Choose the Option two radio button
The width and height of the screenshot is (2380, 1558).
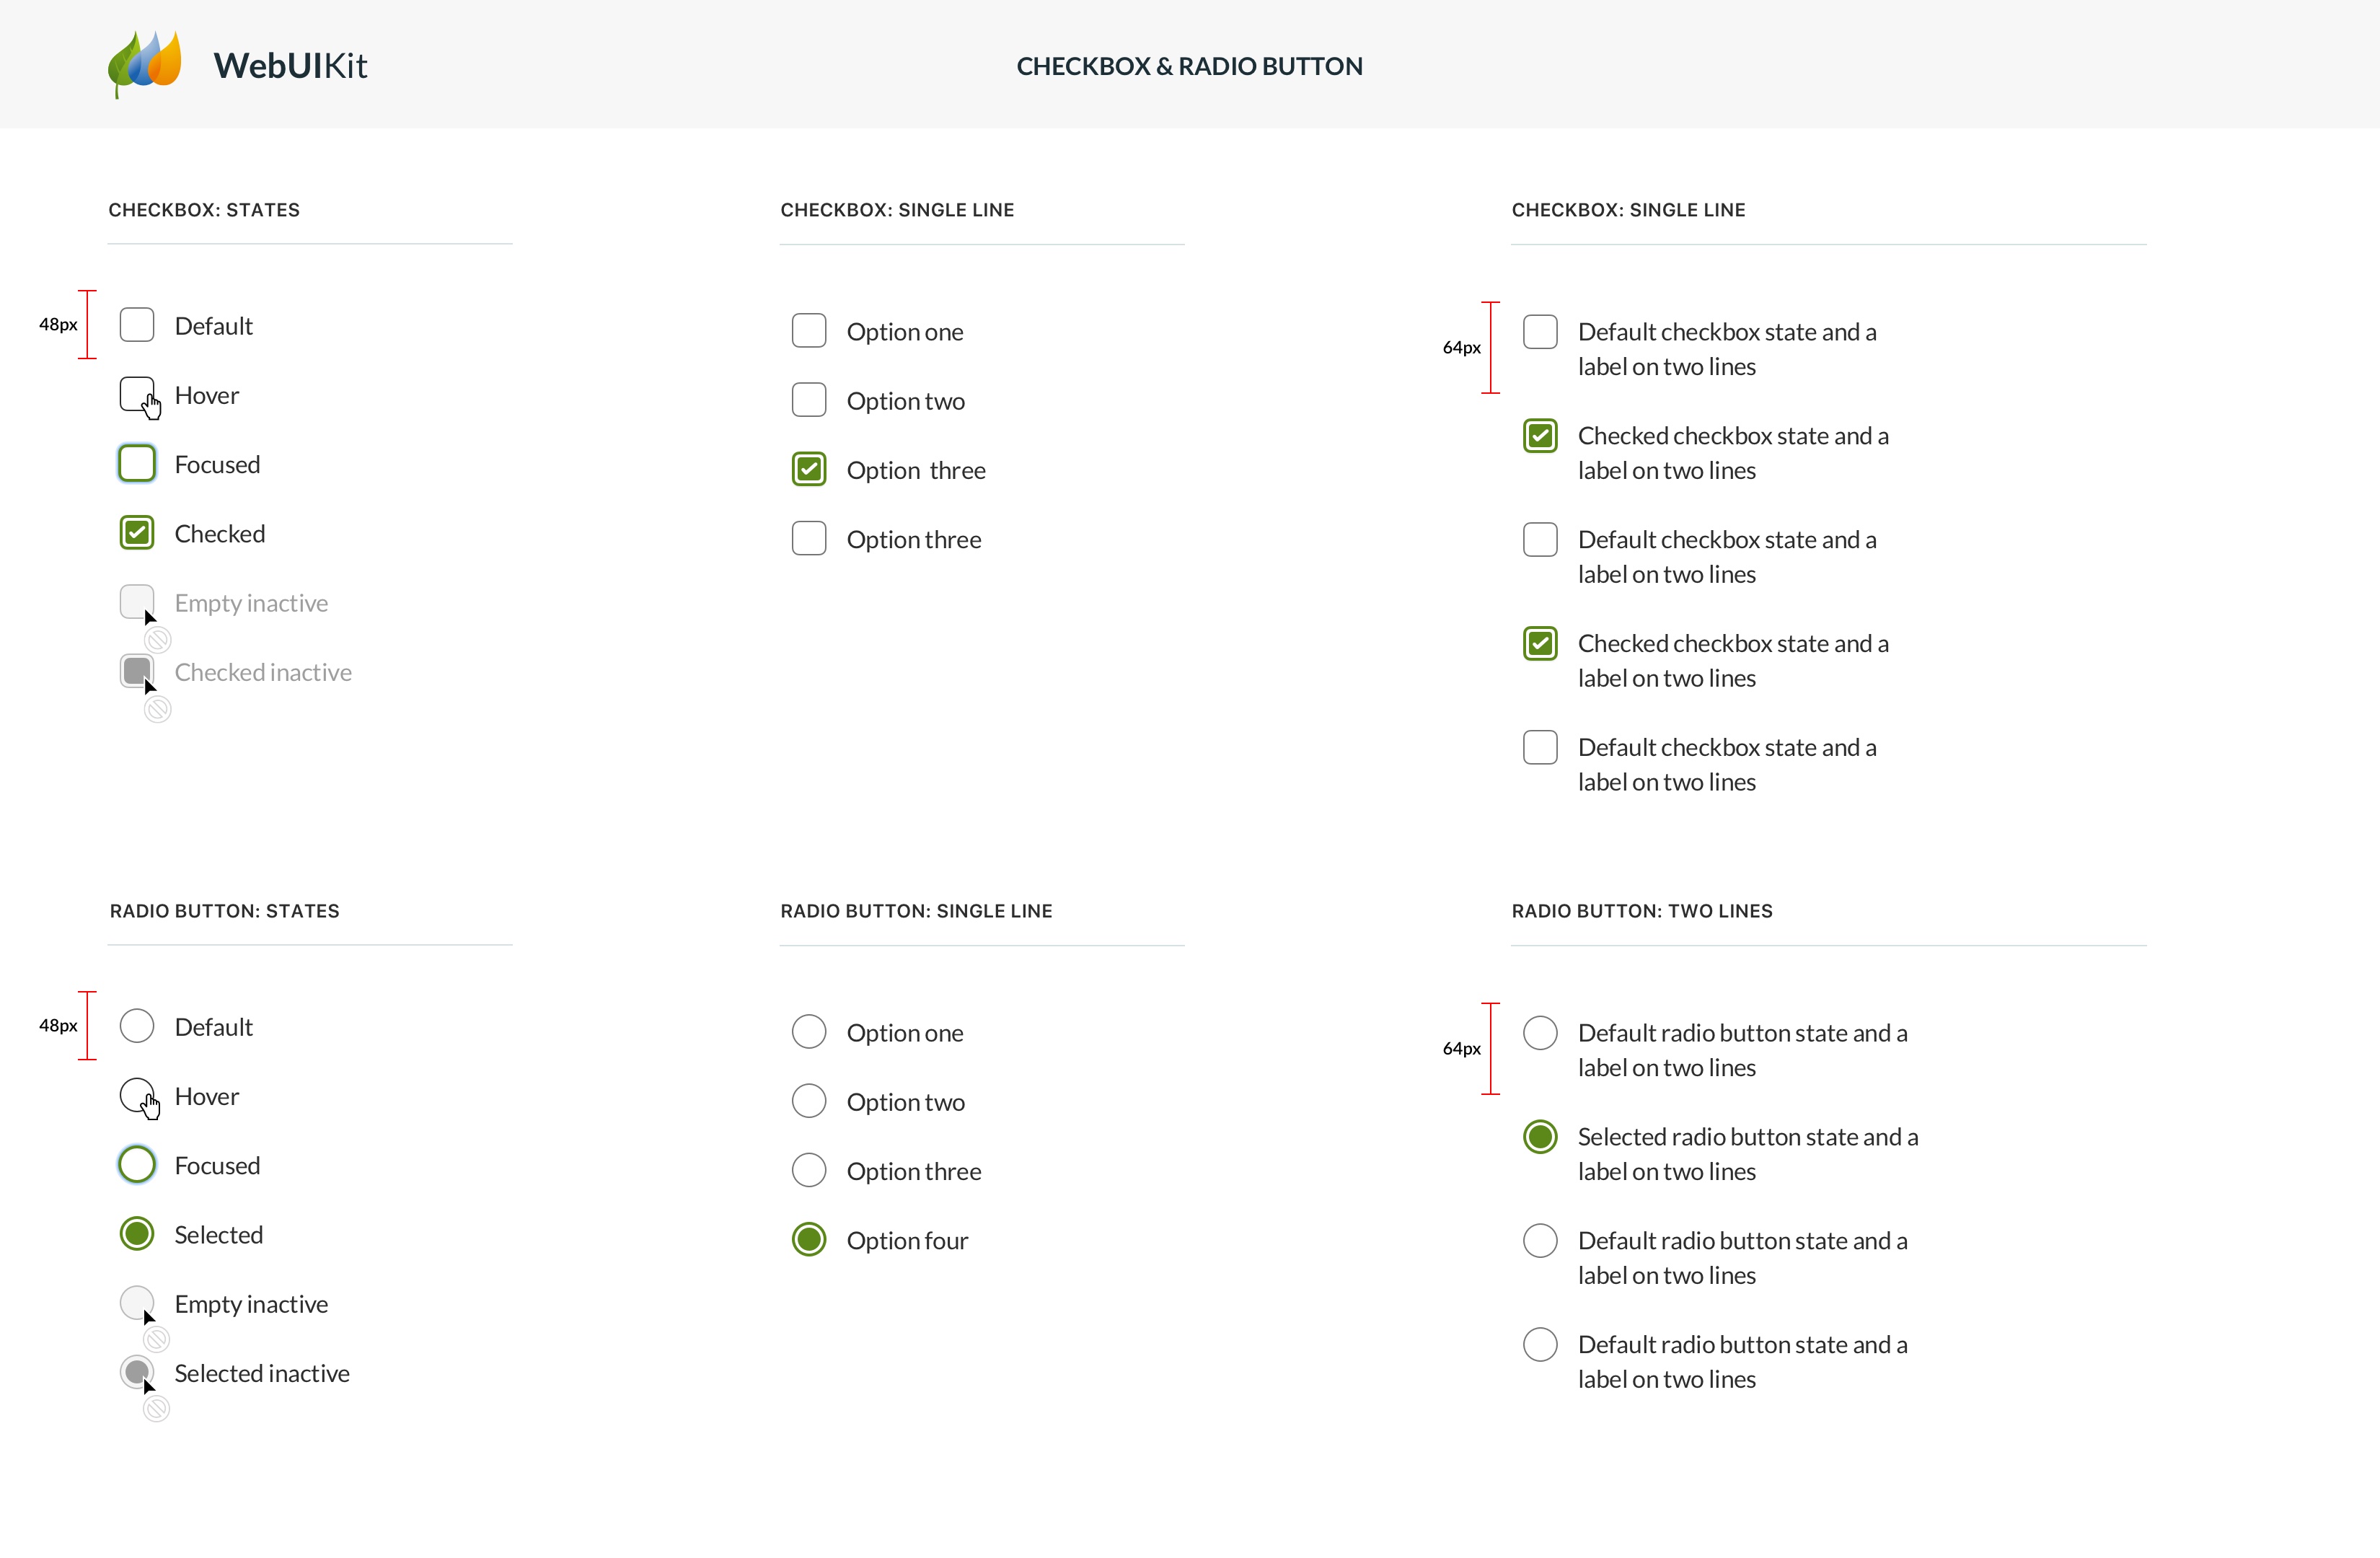(809, 1101)
